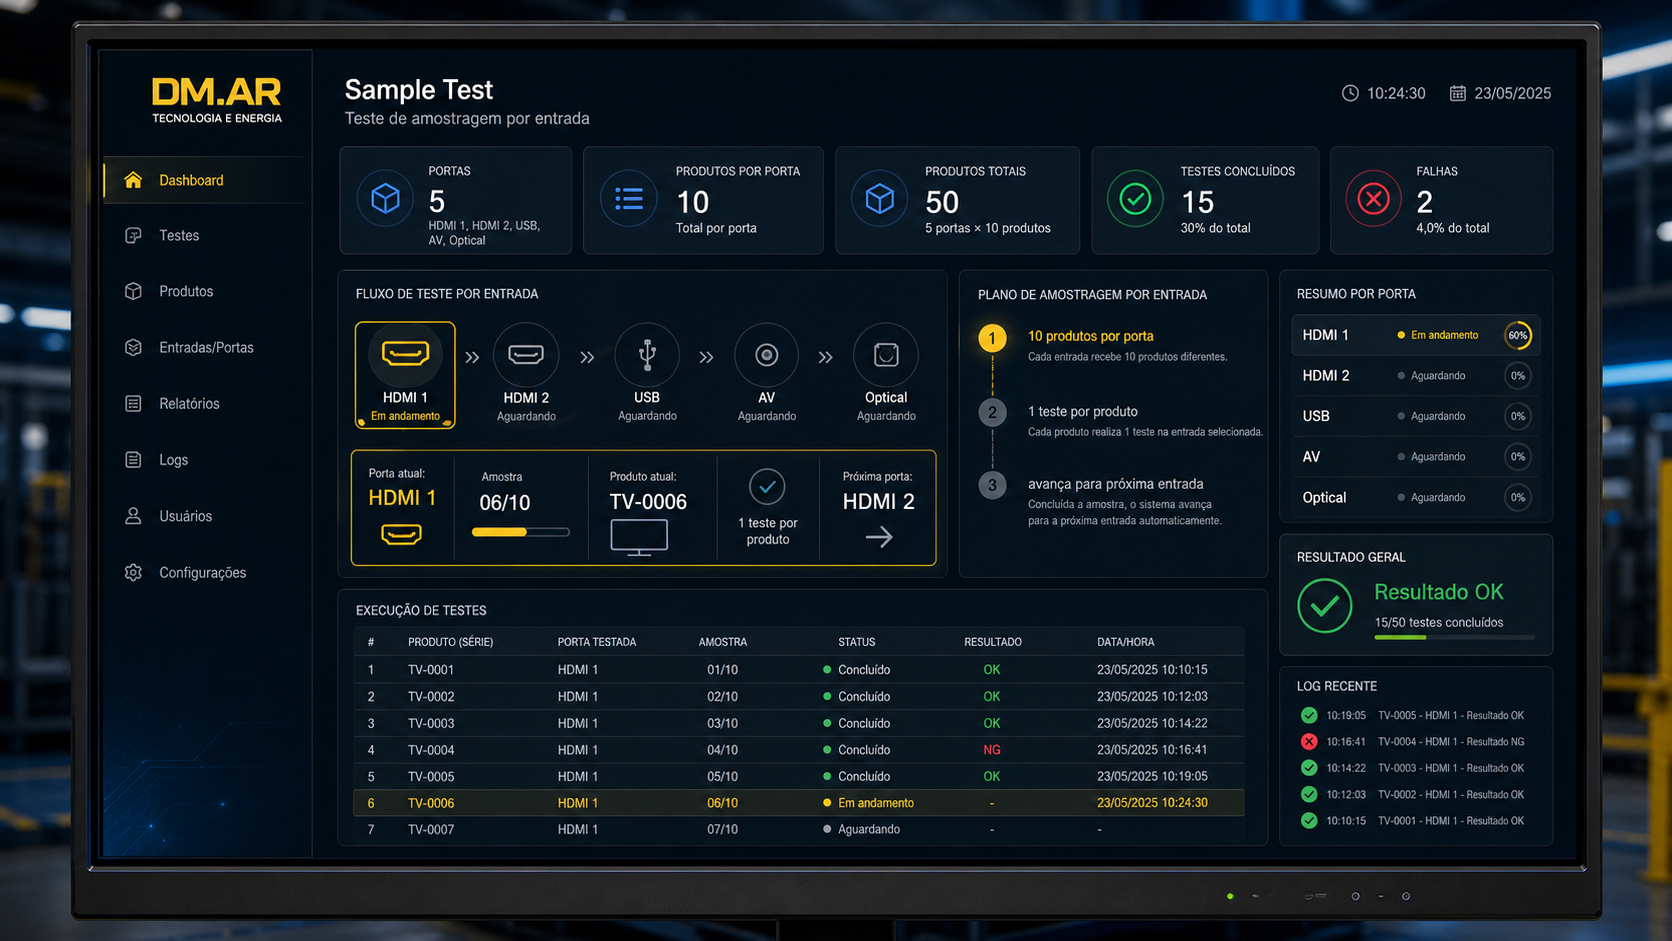Click the calendar icon beside the date
1672x941 pixels.
[1458, 93]
